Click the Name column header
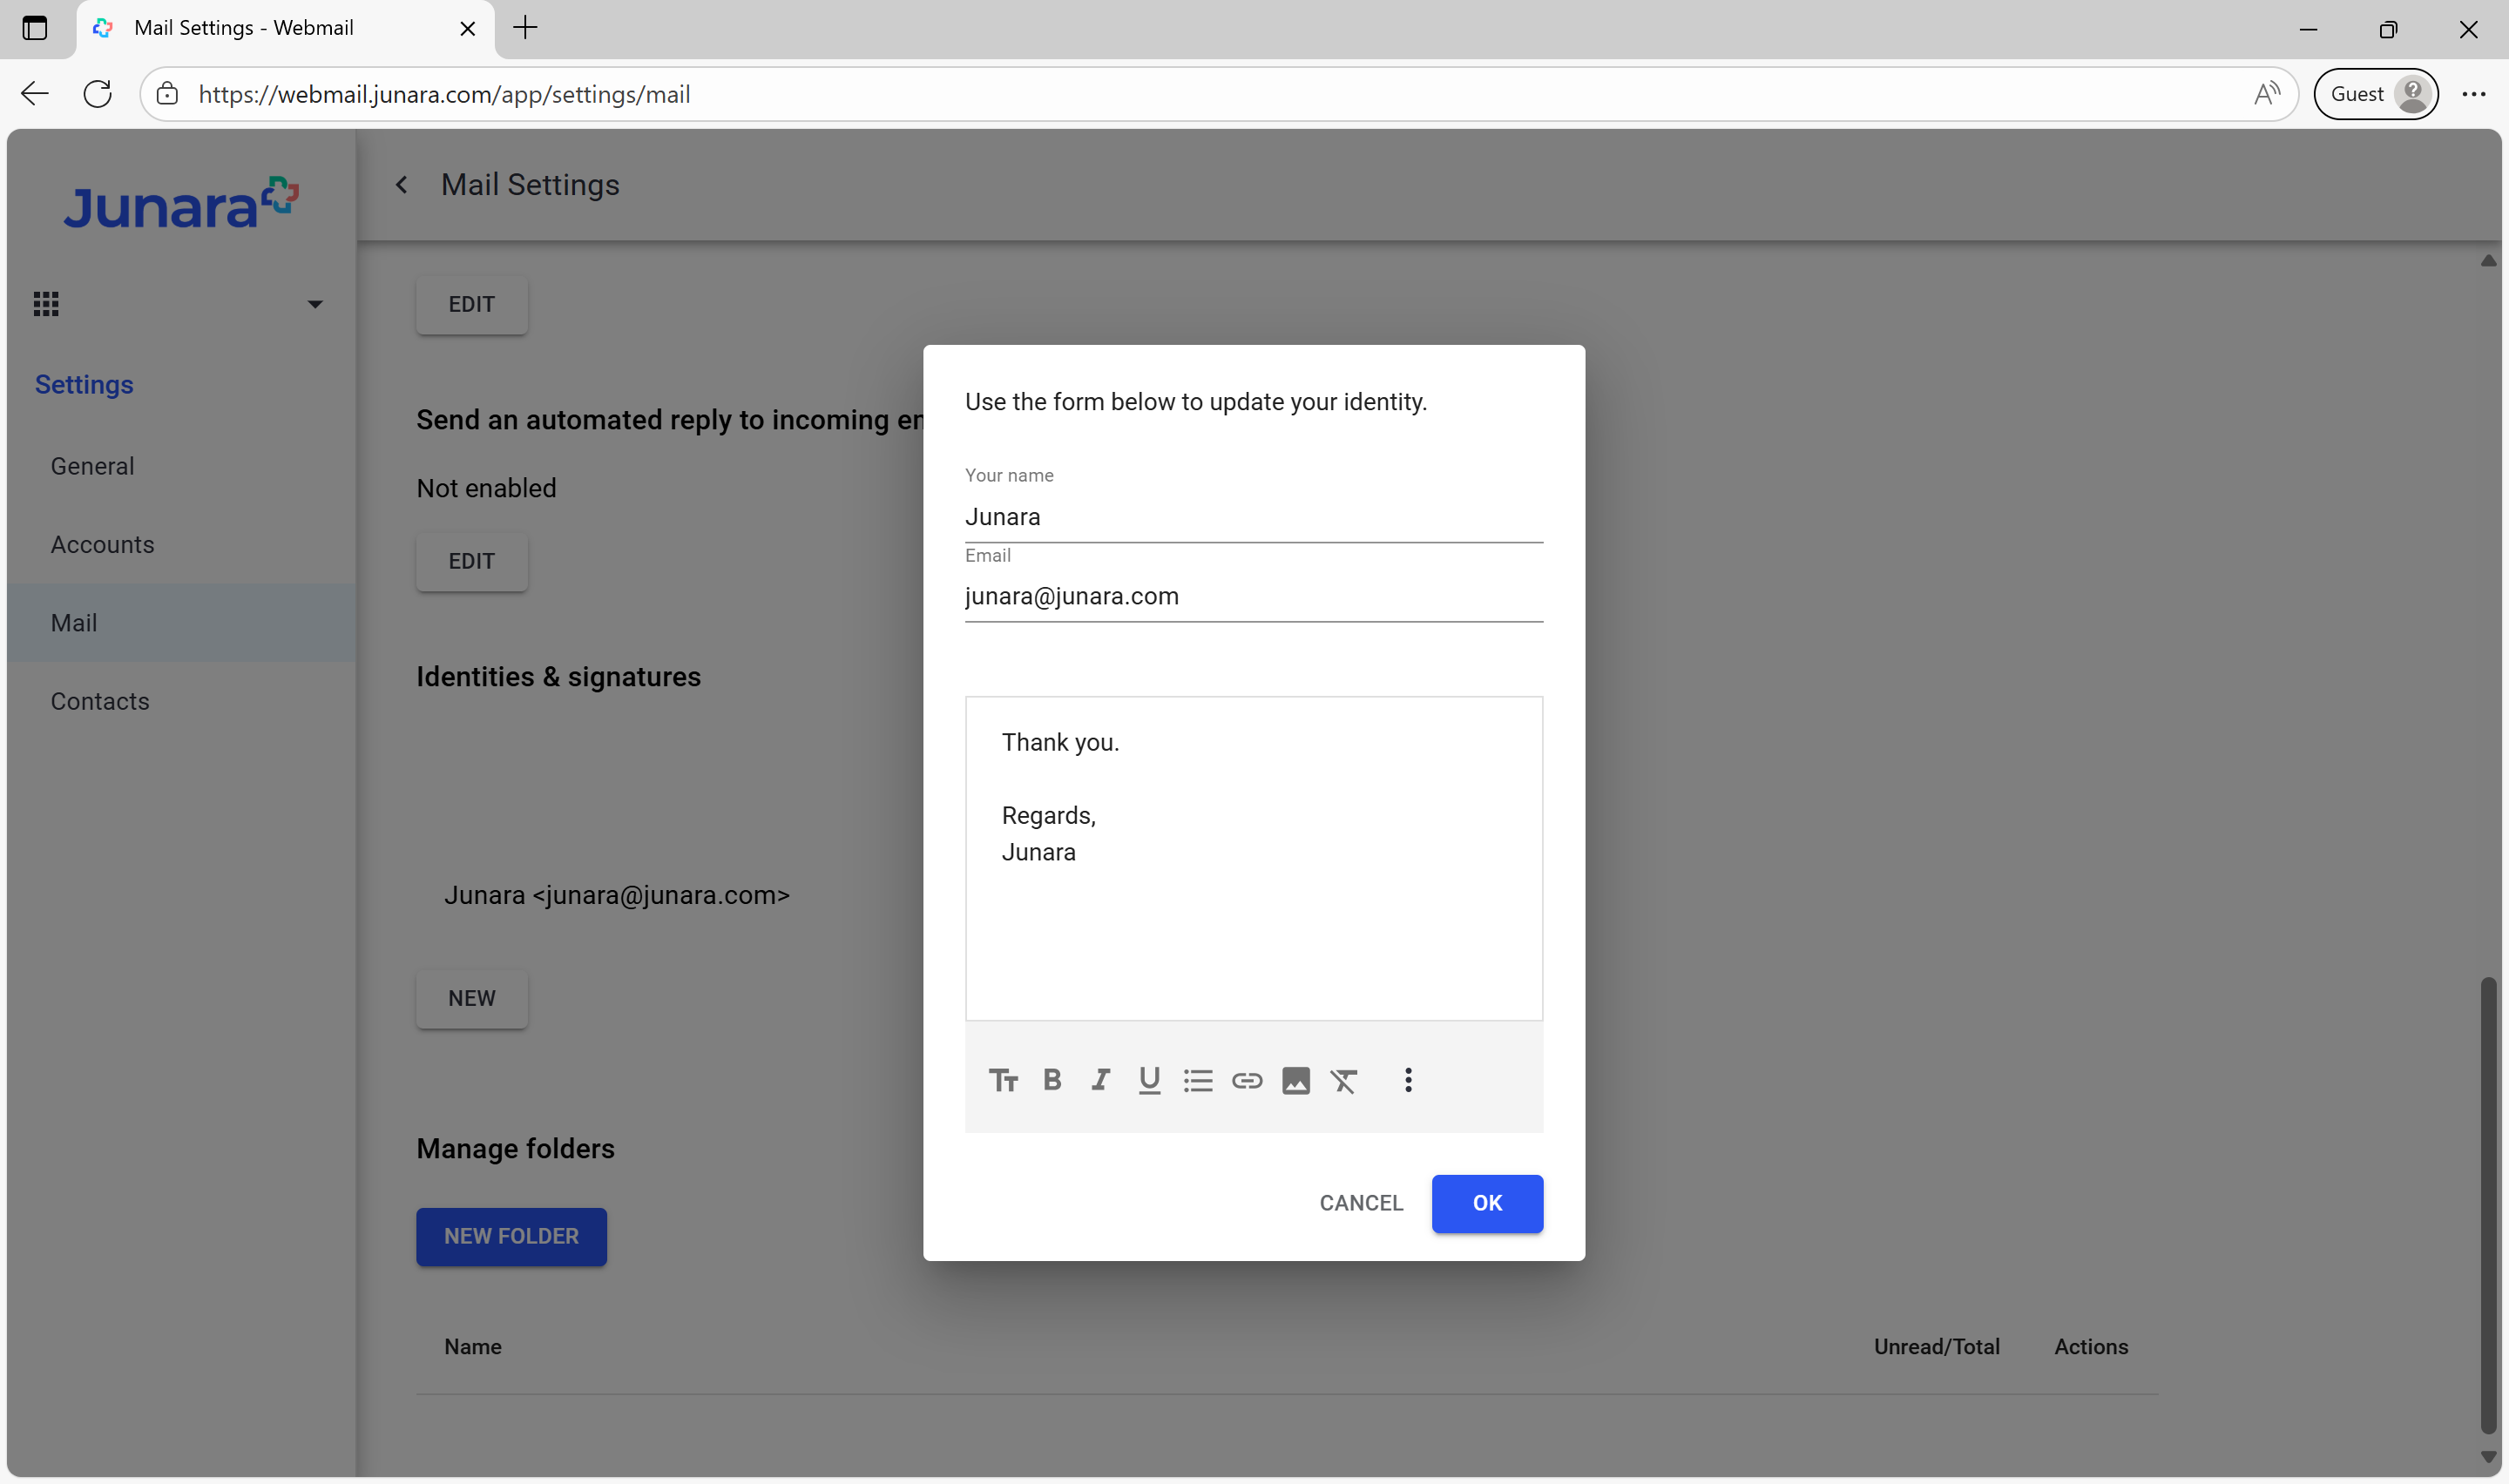The width and height of the screenshot is (2509, 1484). 473,1347
